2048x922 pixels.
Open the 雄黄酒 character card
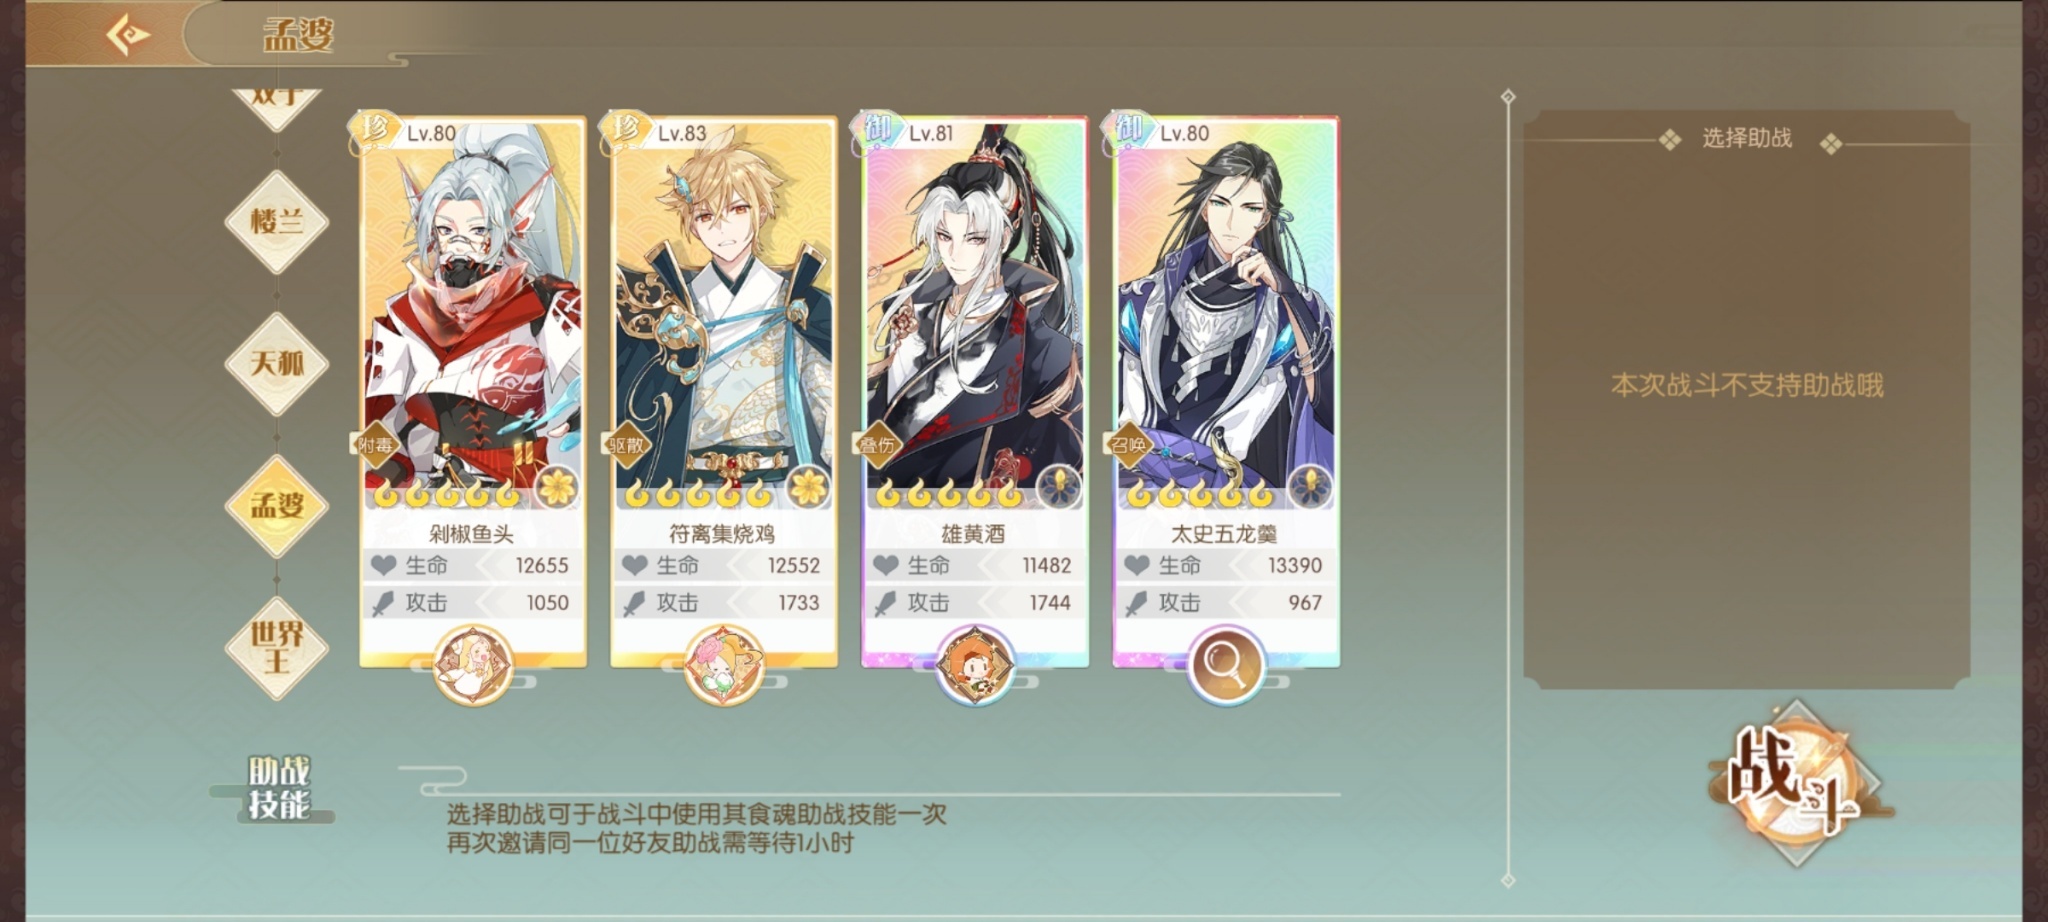coord(975,390)
